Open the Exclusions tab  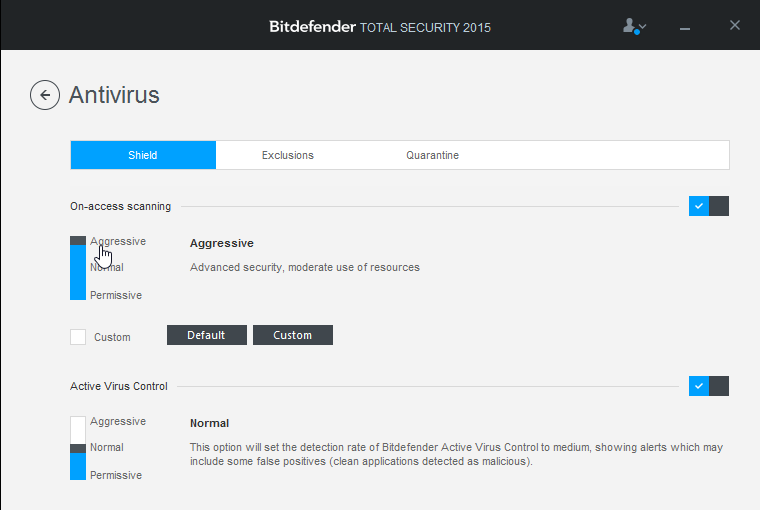pos(288,155)
